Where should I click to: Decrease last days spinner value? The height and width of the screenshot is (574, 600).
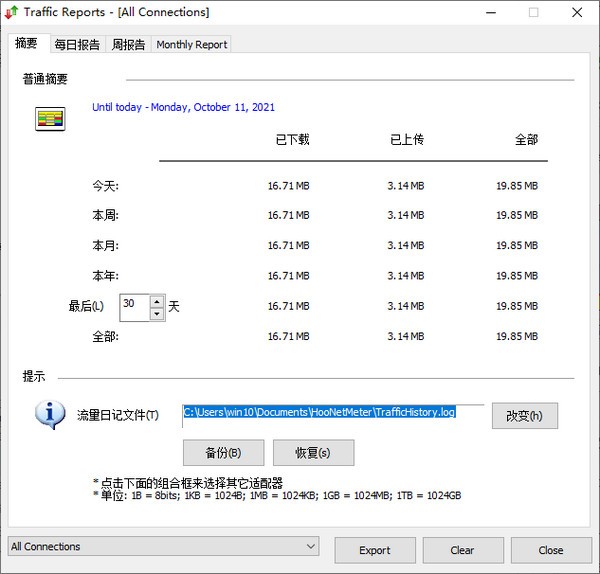(157, 314)
